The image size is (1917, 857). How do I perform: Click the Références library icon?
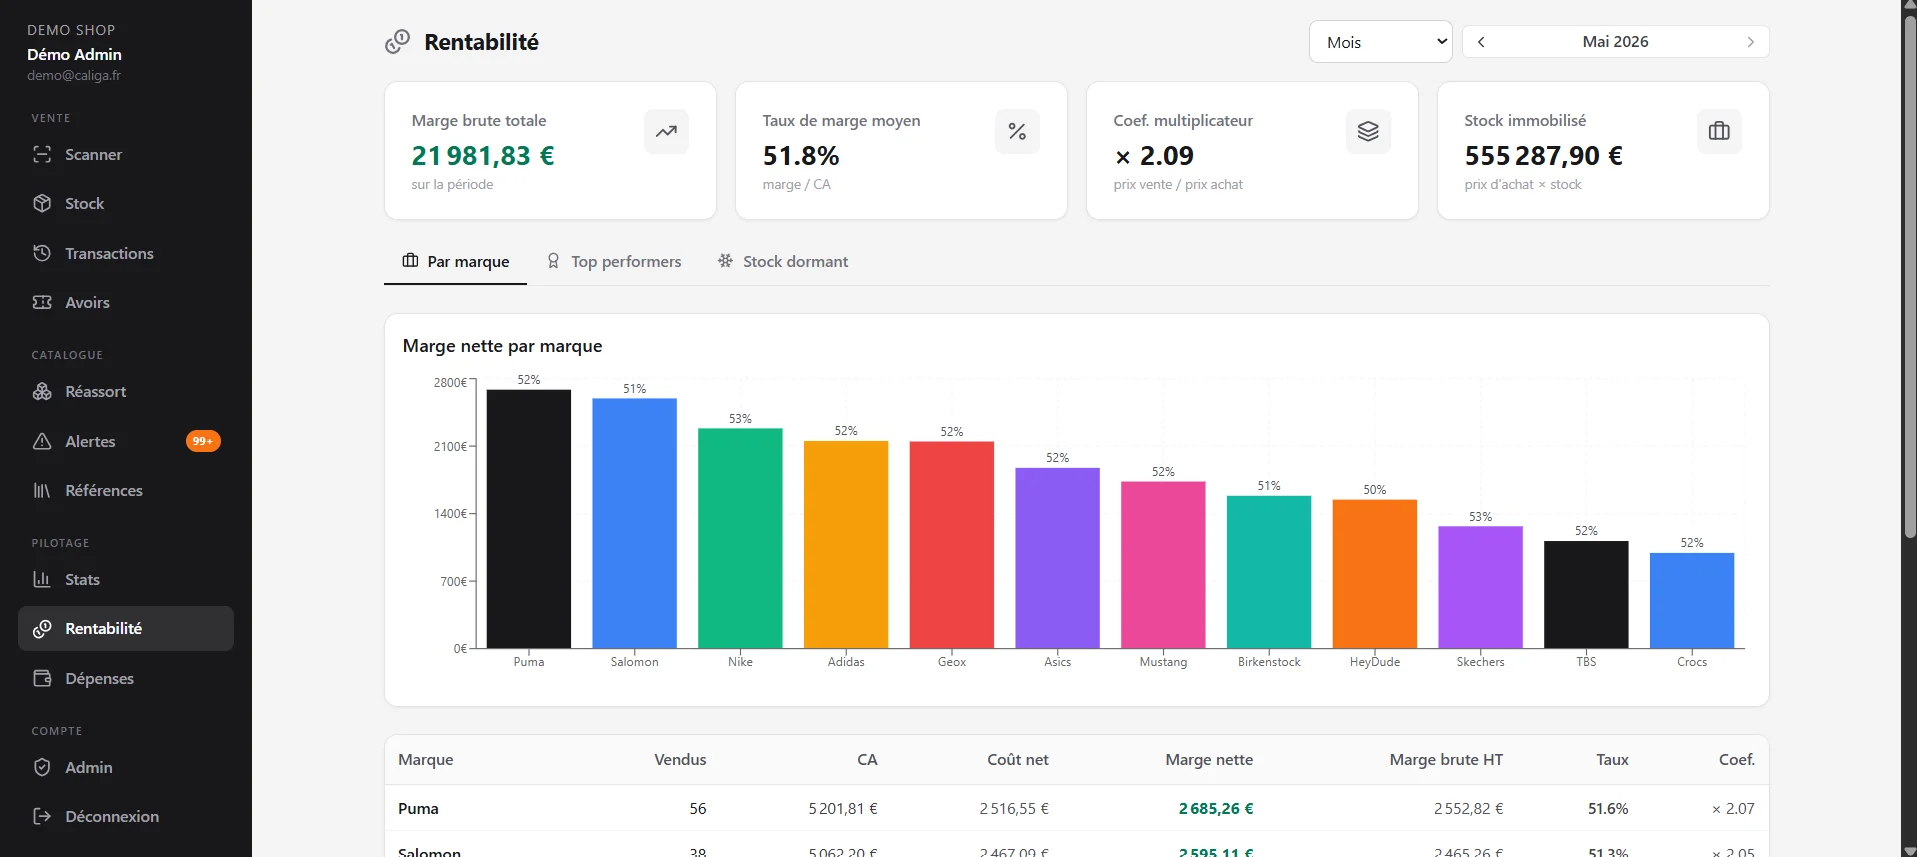[42, 490]
